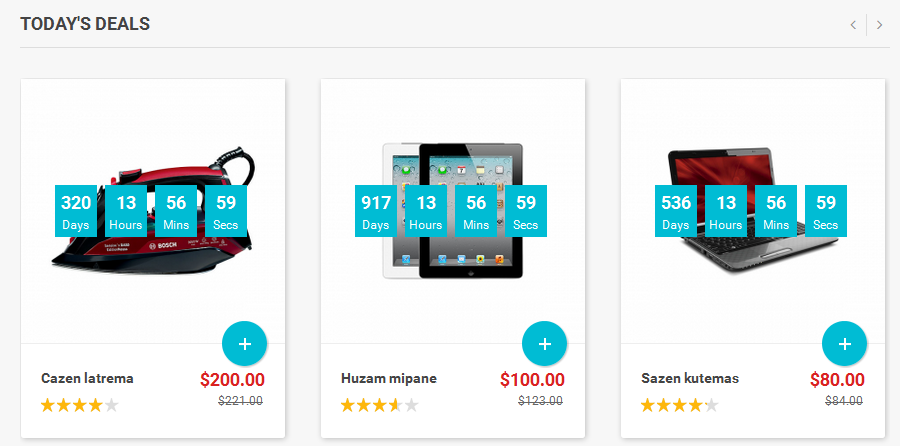Open the Huzam mipane product title

(389, 378)
